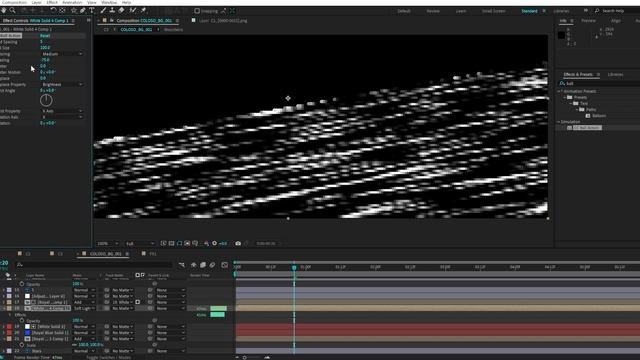Open the Full resolution dropdown
Viewport: 640px width, 360px height.
140,244
